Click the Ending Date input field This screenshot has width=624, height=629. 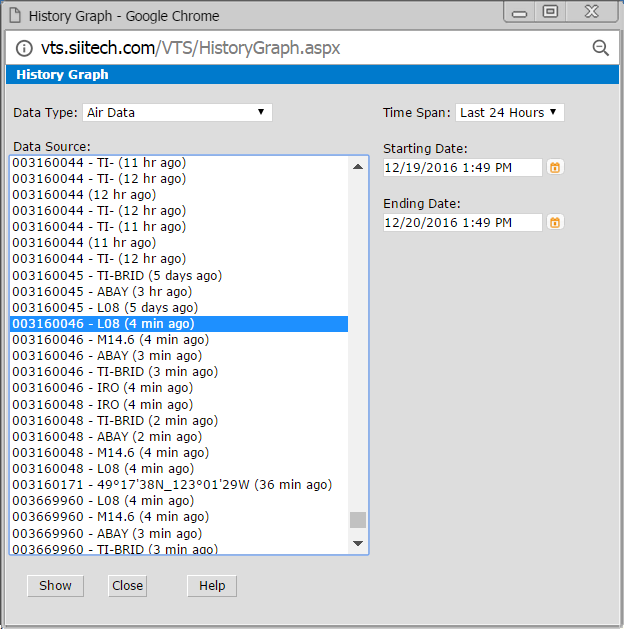(x=462, y=222)
